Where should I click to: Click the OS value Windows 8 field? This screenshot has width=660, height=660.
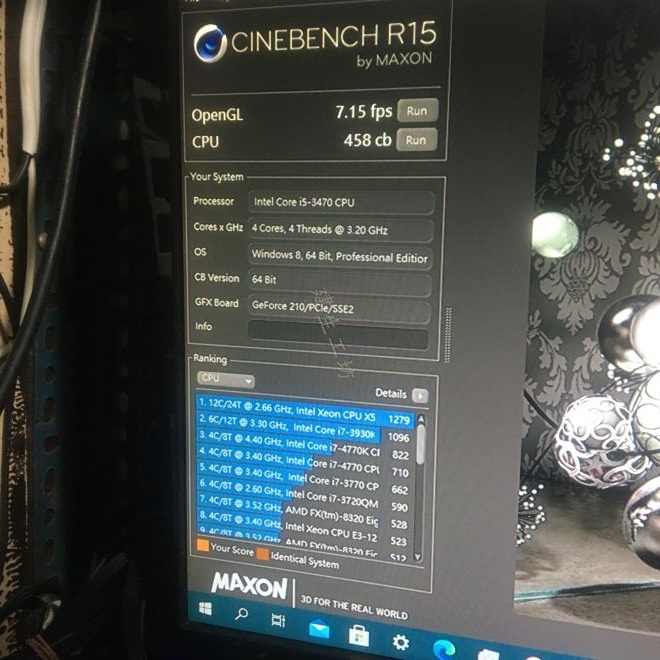click(x=340, y=256)
